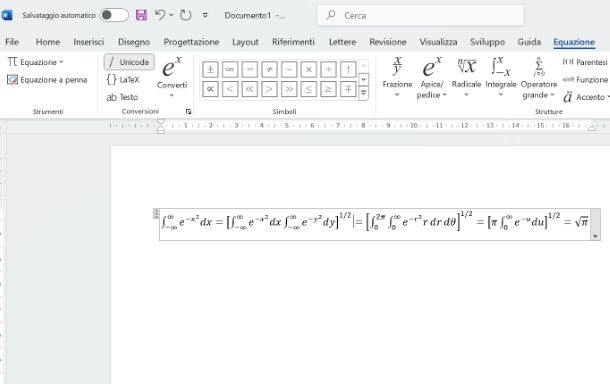The width and height of the screenshot is (610, 384).
Task: Insert the equals symbol
Action: coord(250,70)
